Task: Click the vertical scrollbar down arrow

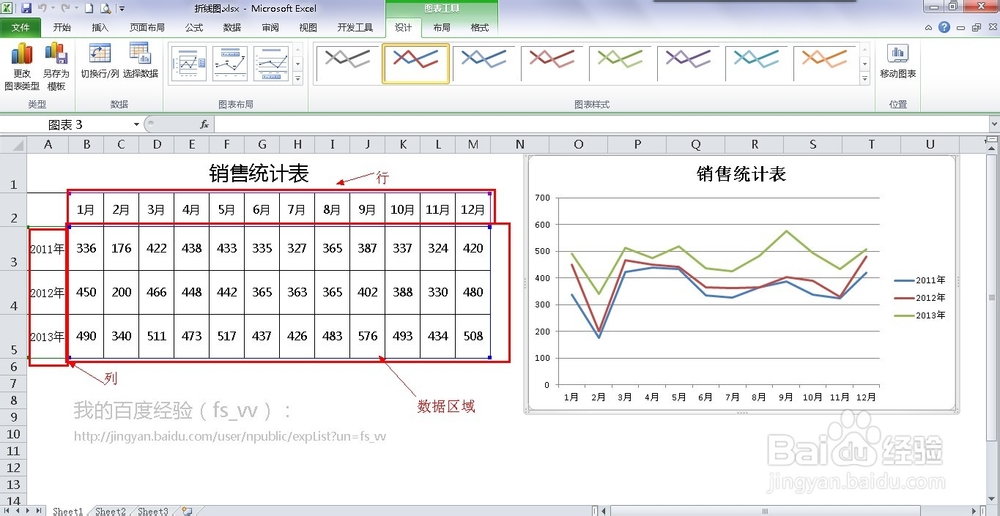Action: tap(994, 499)
